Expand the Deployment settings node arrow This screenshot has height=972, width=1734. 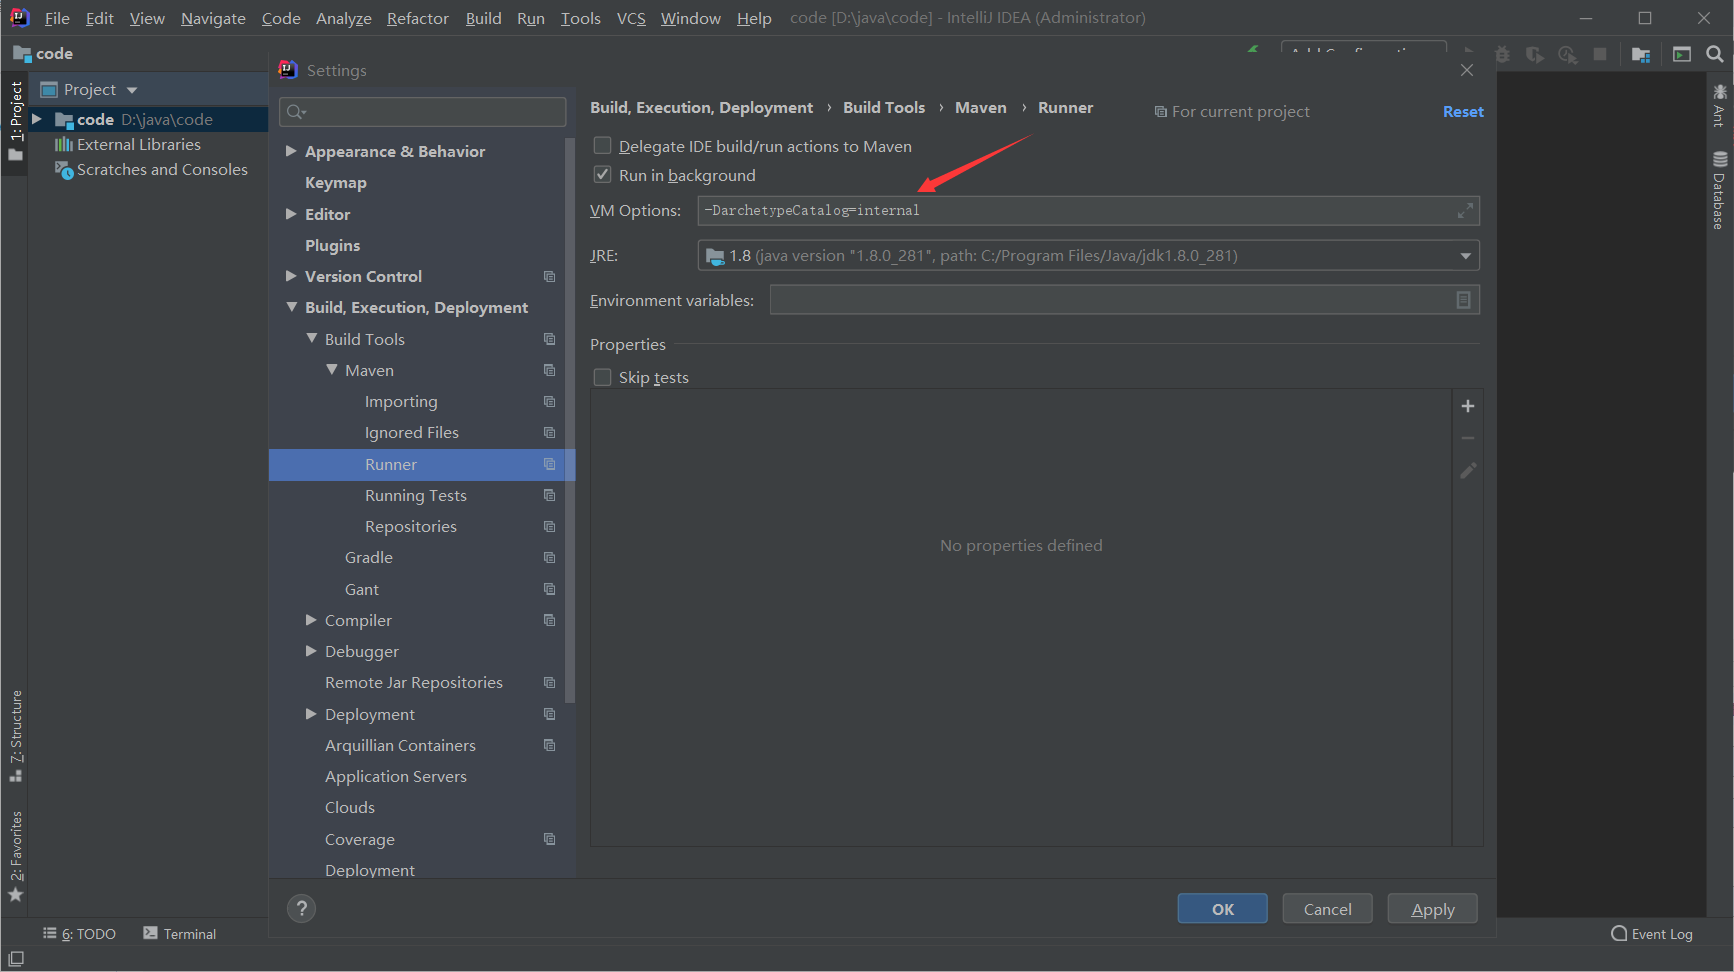(311, 714)
